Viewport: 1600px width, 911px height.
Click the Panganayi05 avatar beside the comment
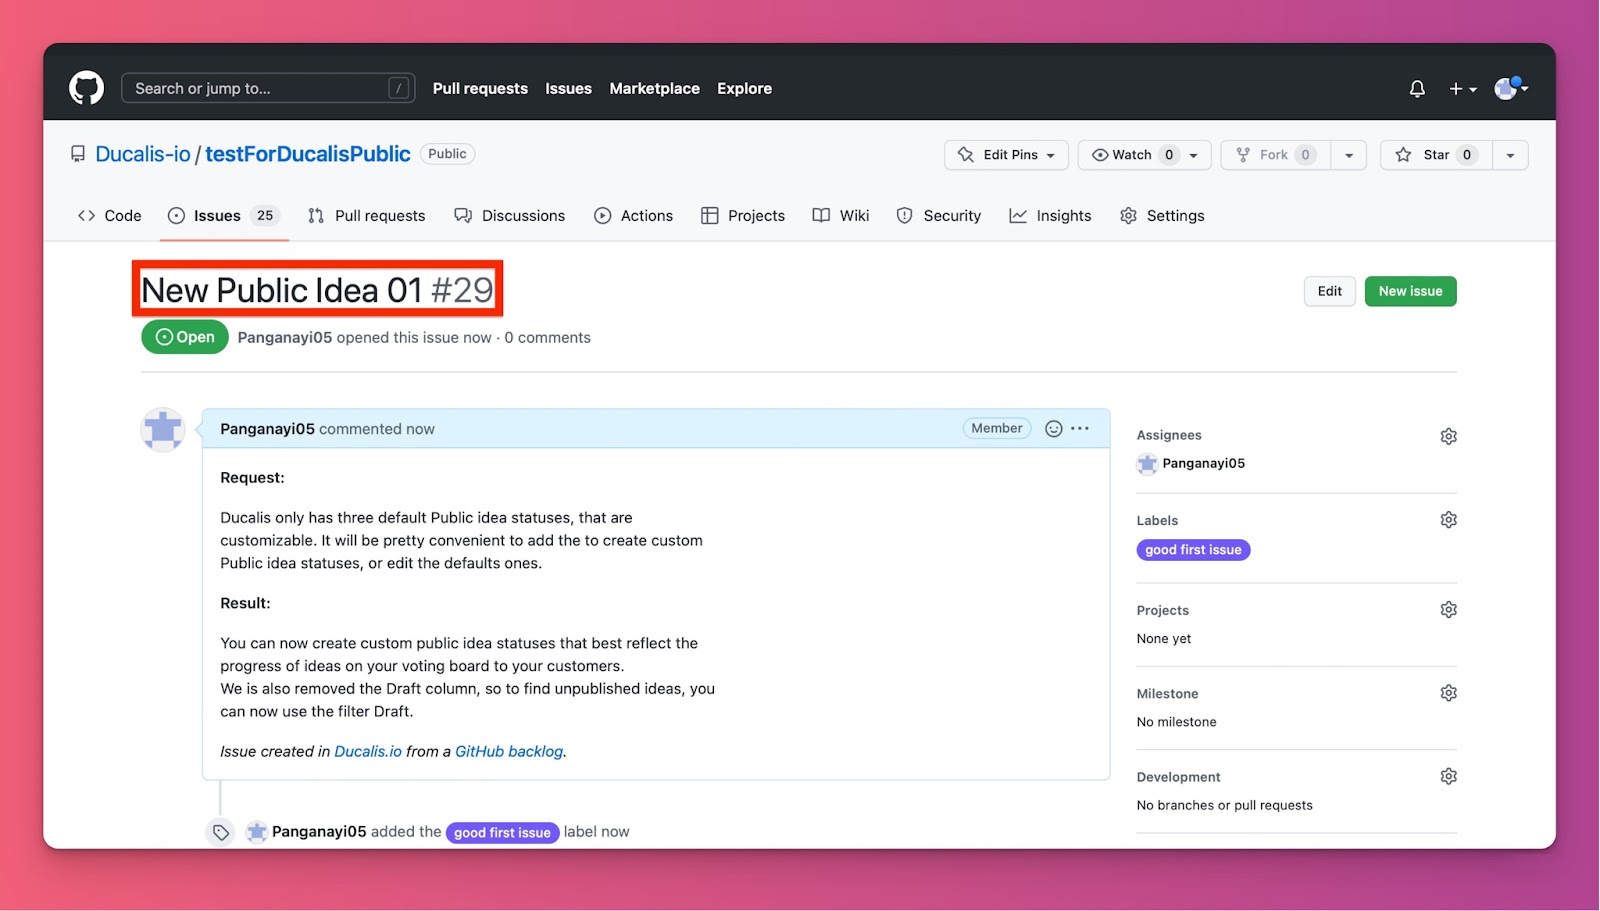(163, 430)
